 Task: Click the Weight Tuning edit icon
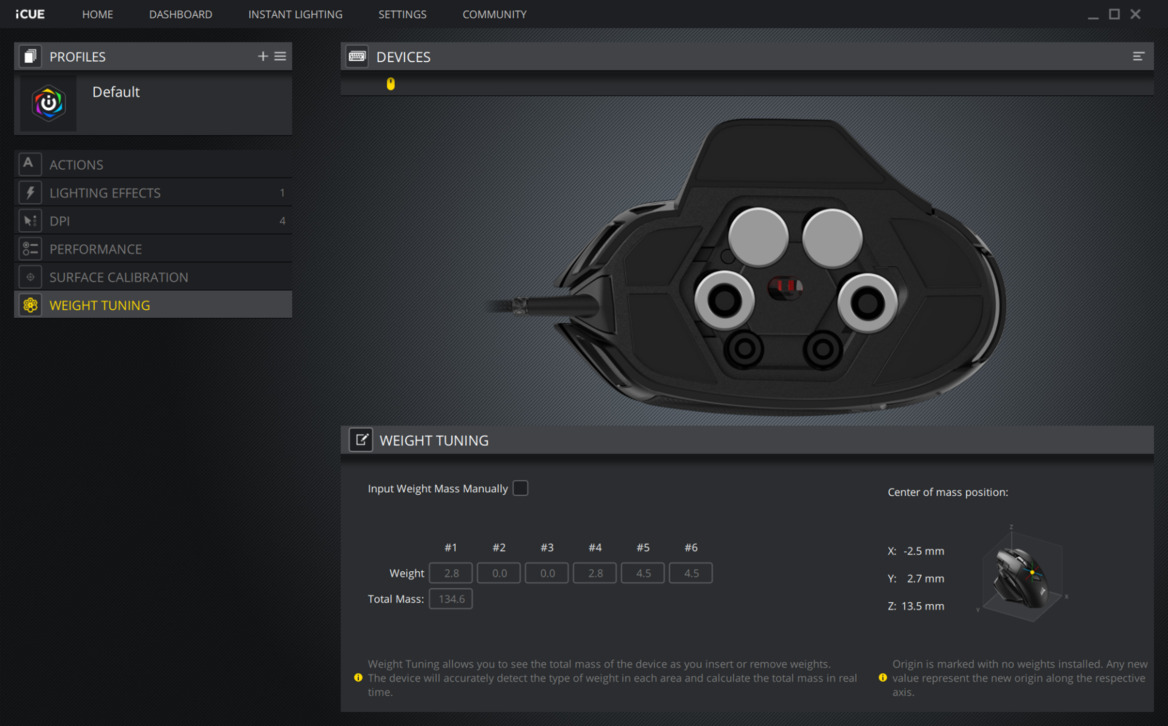coord(361,440)
